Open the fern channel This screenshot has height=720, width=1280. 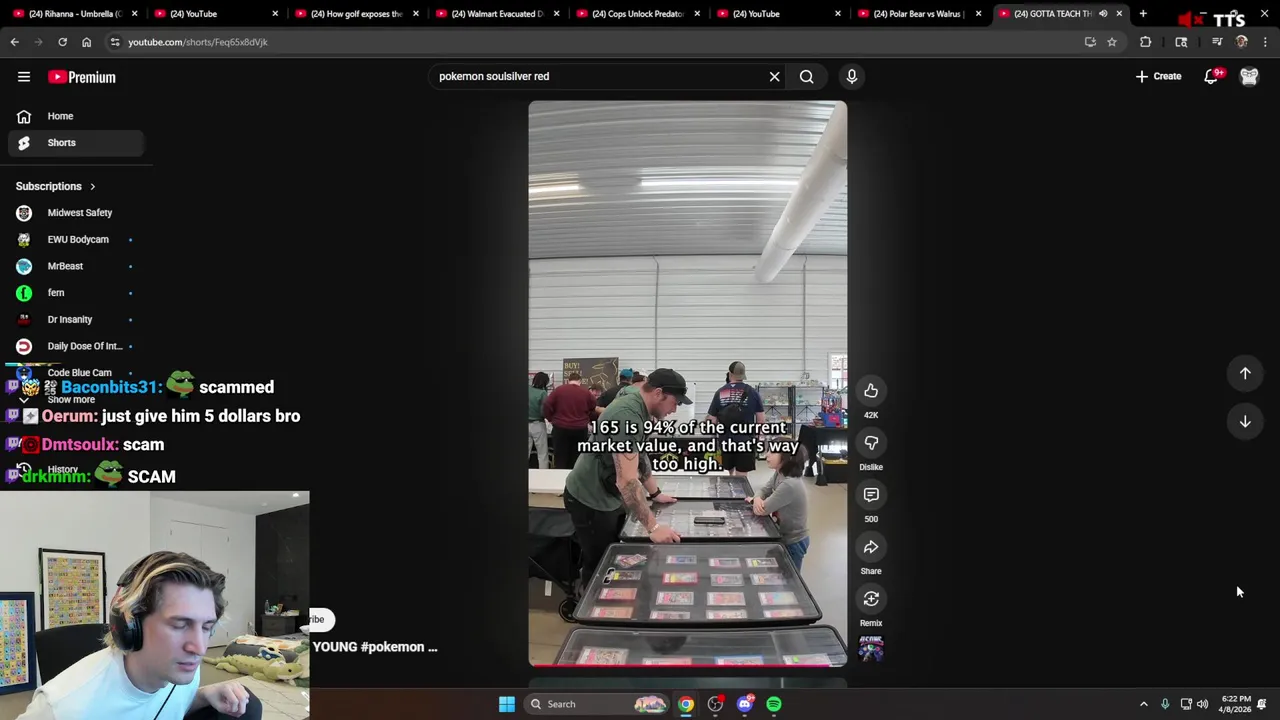coord(75,293)
